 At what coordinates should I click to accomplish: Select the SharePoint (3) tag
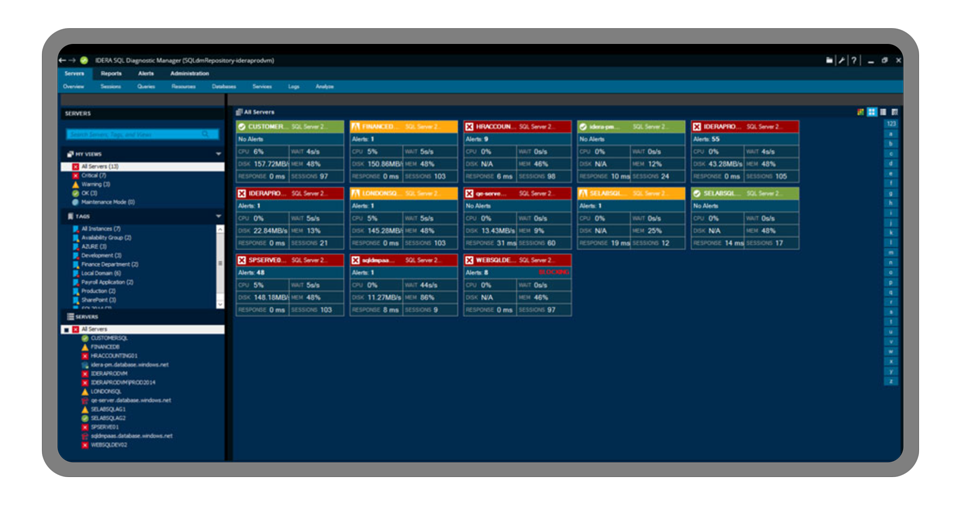[x=99, y=300]
